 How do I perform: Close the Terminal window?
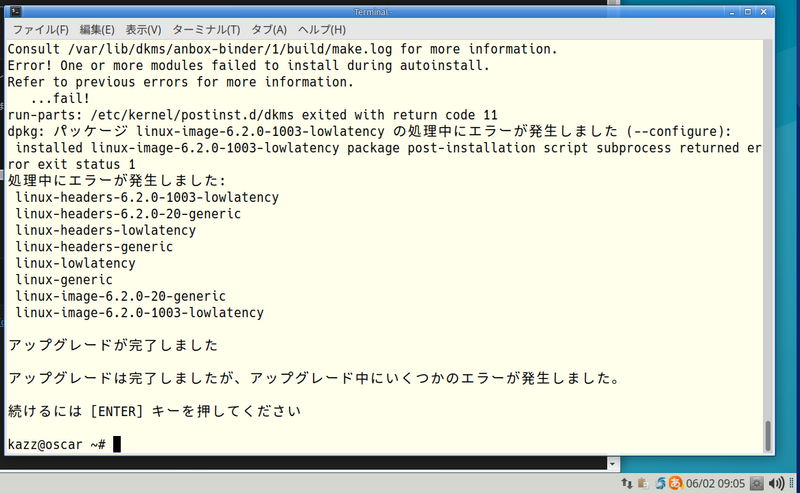point(764,12)
